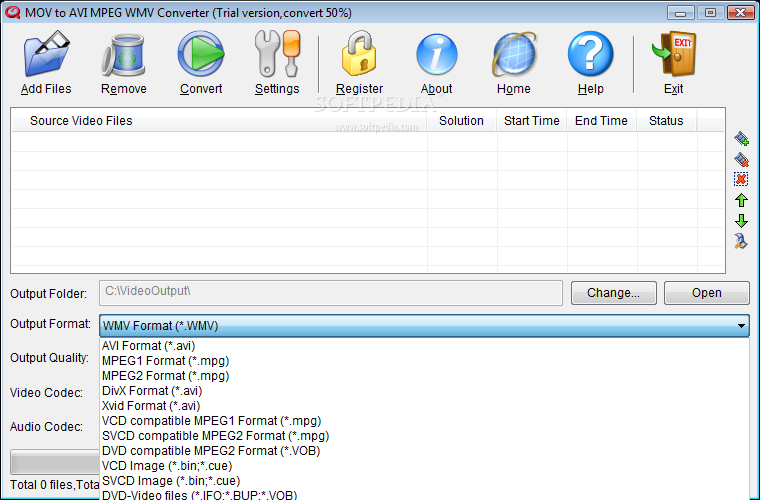Click the small wrench clip settings icon
760x500 pixels.
(x=741, y=241)
